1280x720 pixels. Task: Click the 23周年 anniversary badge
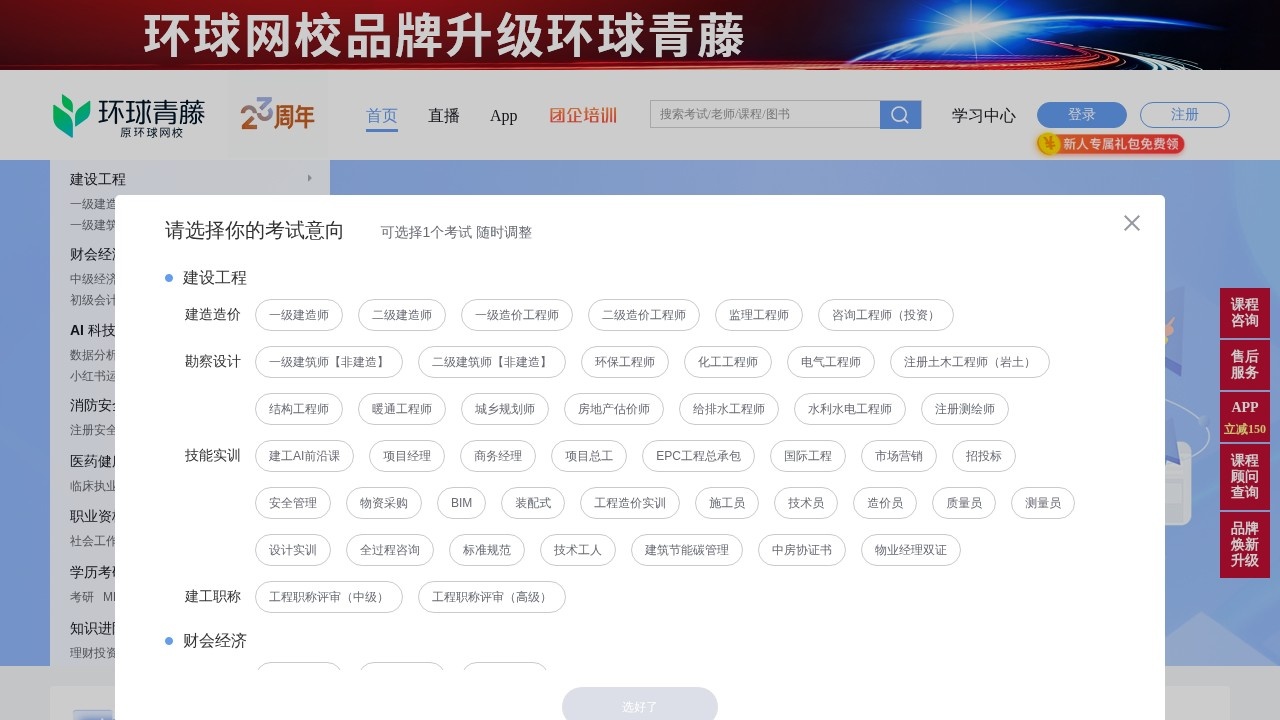278,116
